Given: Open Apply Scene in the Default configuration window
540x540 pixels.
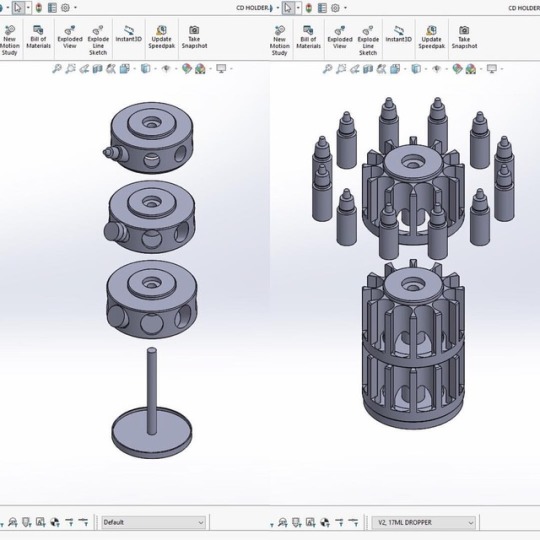Looking at the screenshot, I should click(200, 69).
